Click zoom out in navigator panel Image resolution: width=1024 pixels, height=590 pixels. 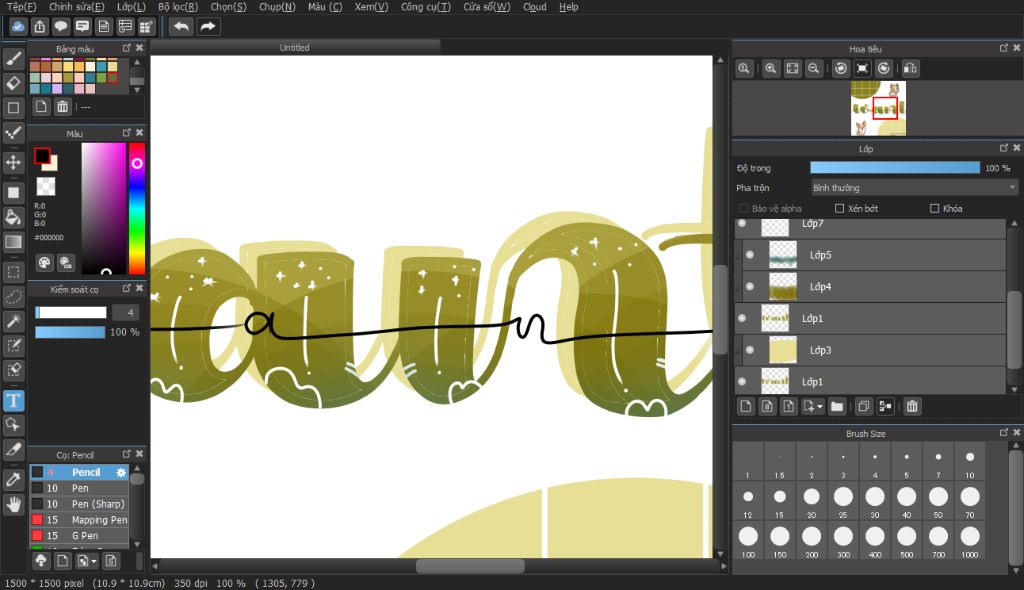pos(813,68)
